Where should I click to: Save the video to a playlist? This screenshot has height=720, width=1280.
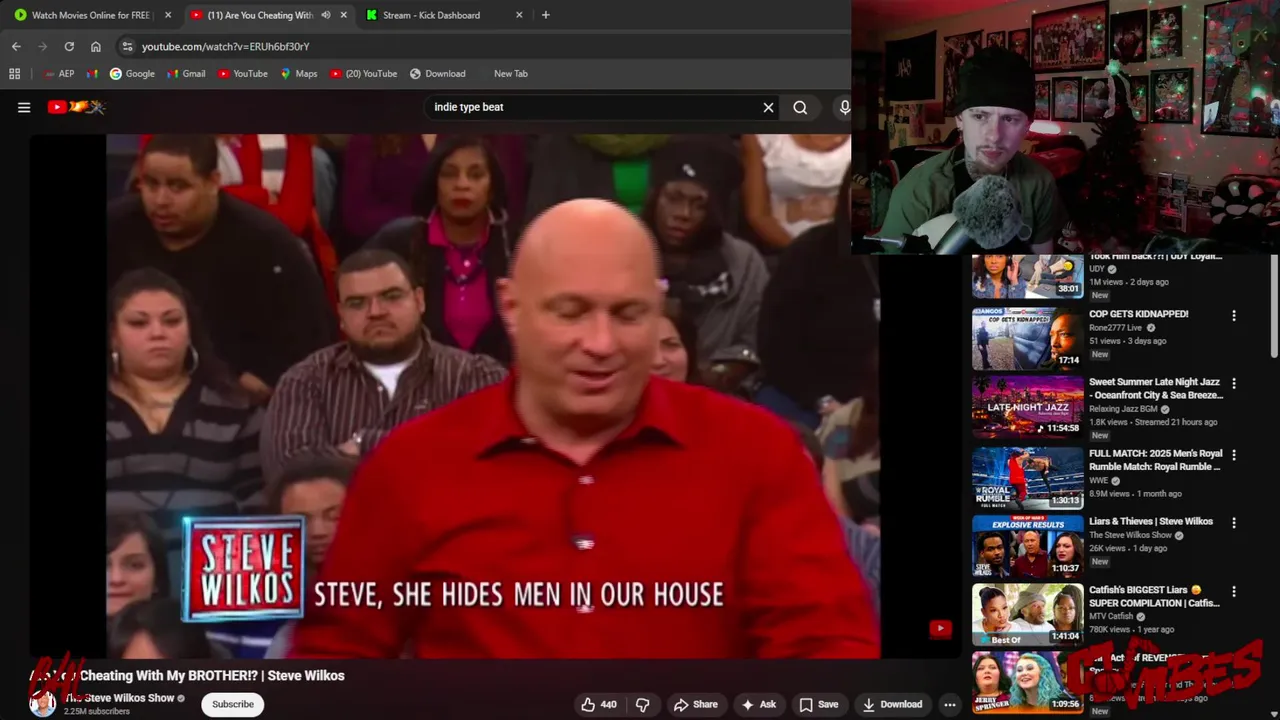coord(818,704)
